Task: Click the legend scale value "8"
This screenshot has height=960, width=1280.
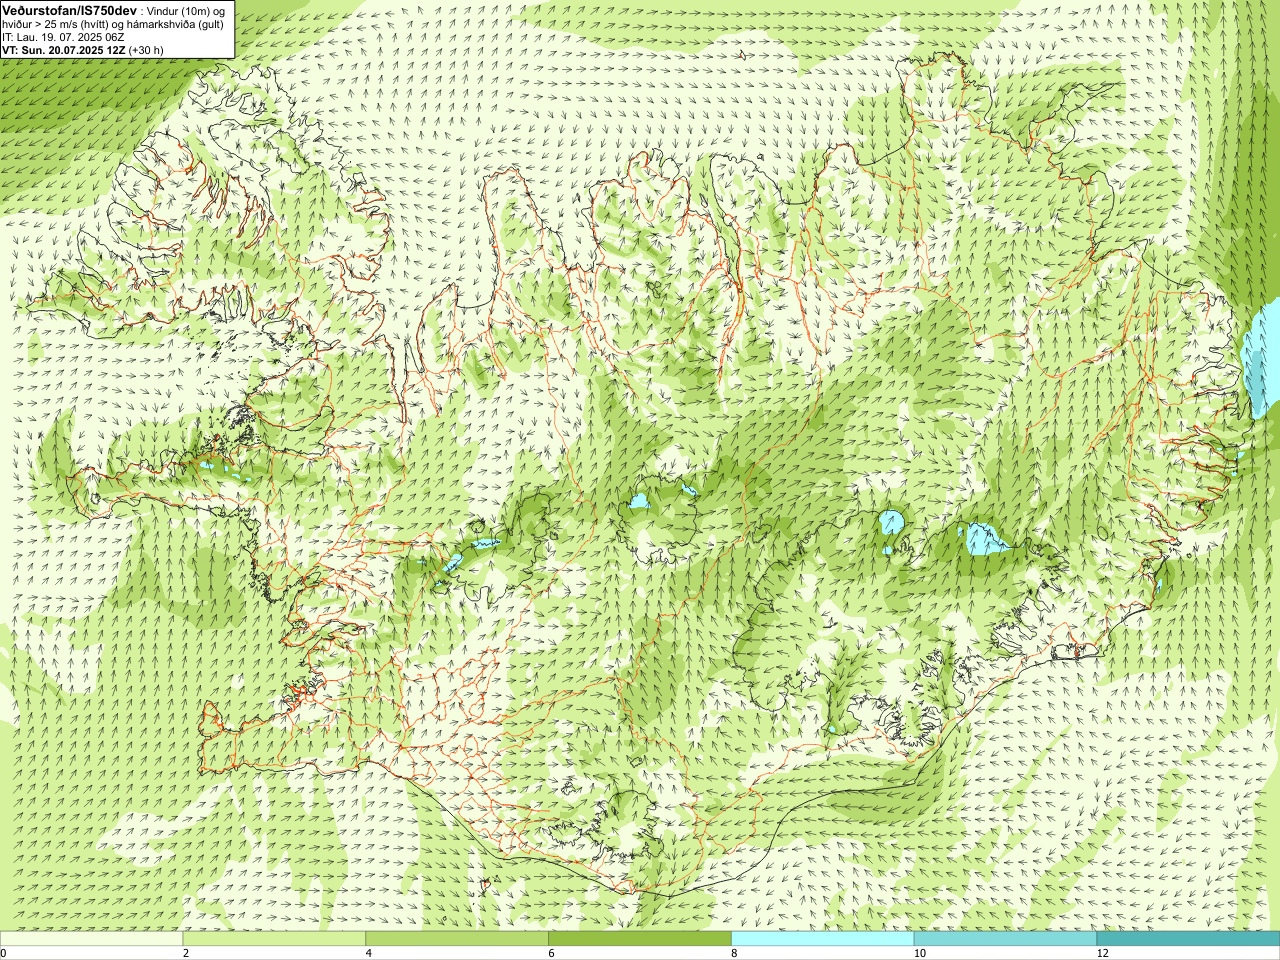Action: coord(734,954)
